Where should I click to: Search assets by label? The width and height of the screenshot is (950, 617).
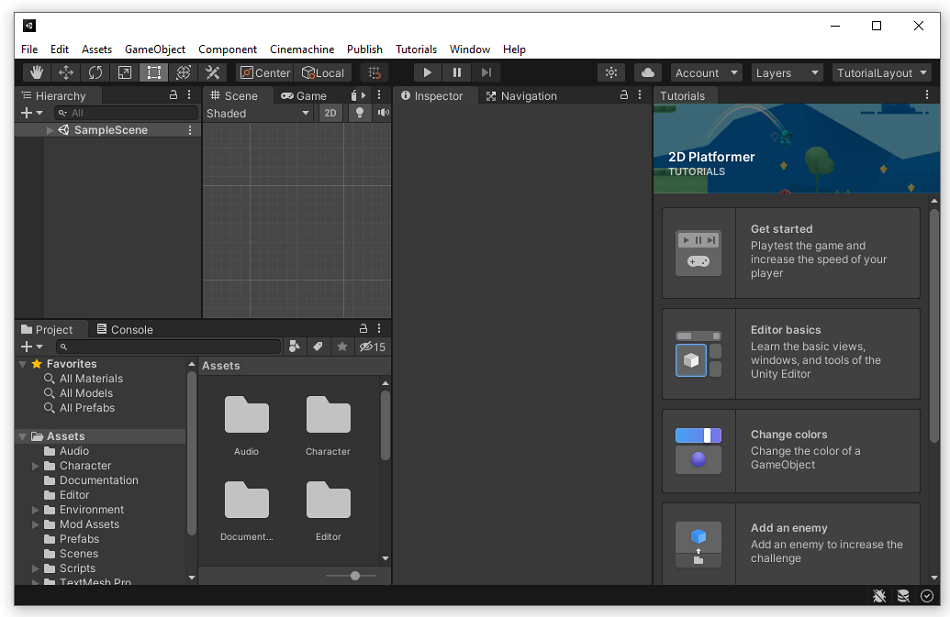(x=318, y=347)
